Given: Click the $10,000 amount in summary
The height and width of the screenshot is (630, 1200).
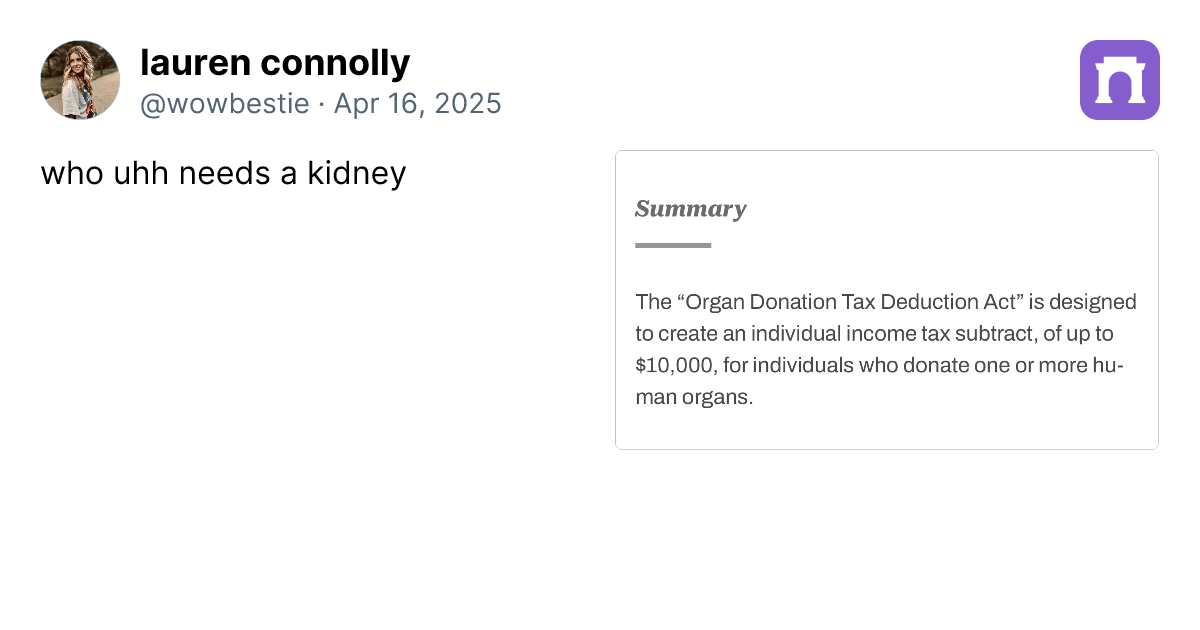Looking at the screenshot, I should click(675, 365).
